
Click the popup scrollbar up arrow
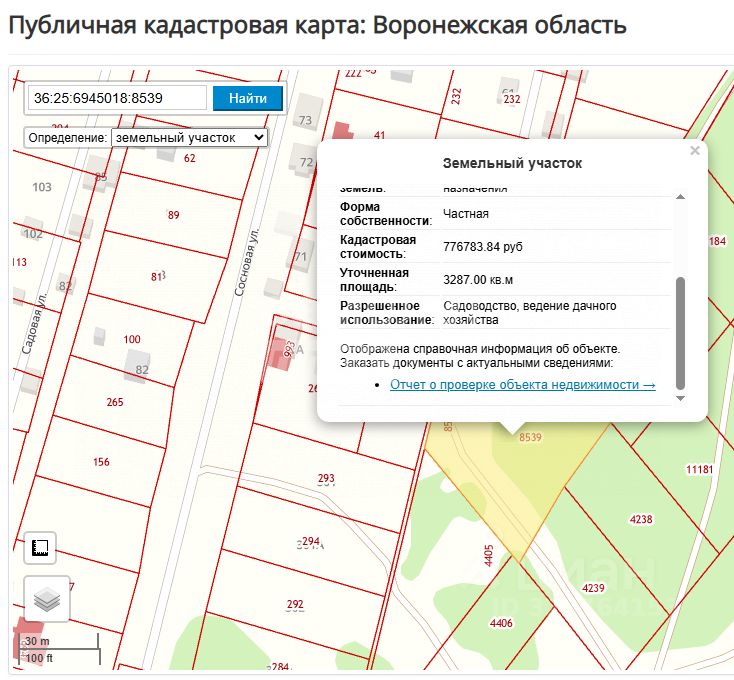tap(681, 197)
